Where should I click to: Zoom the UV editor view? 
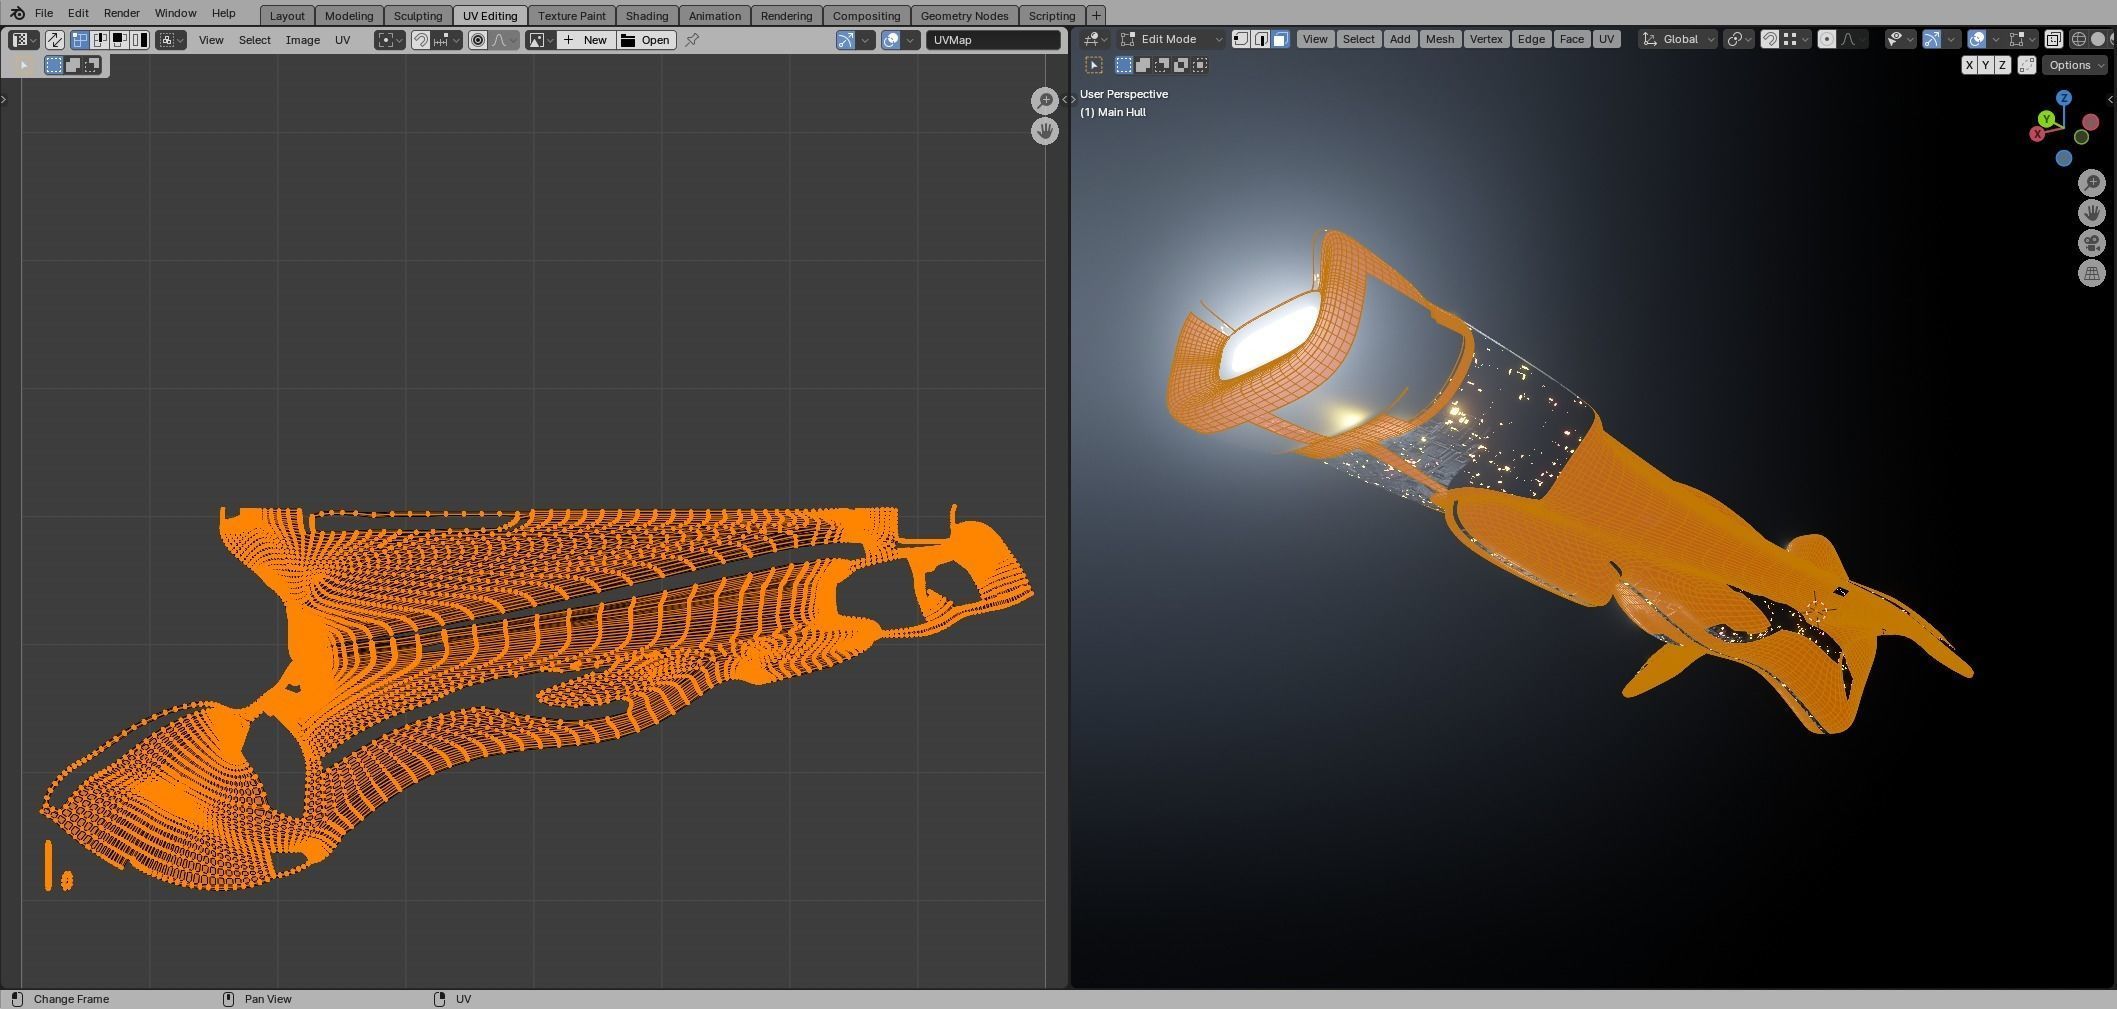coord(1045,101)
